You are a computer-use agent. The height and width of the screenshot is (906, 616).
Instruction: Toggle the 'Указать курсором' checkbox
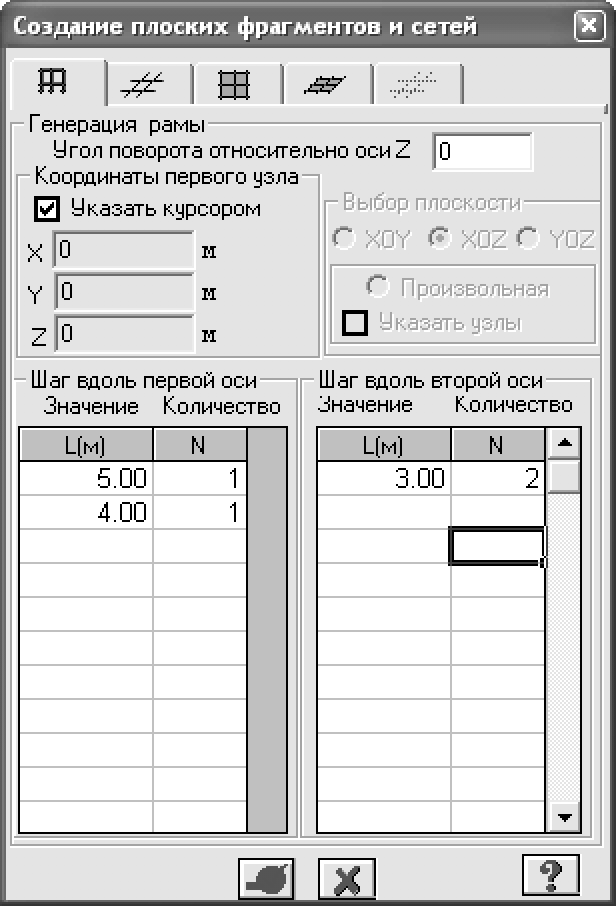(x=46, y=209)
